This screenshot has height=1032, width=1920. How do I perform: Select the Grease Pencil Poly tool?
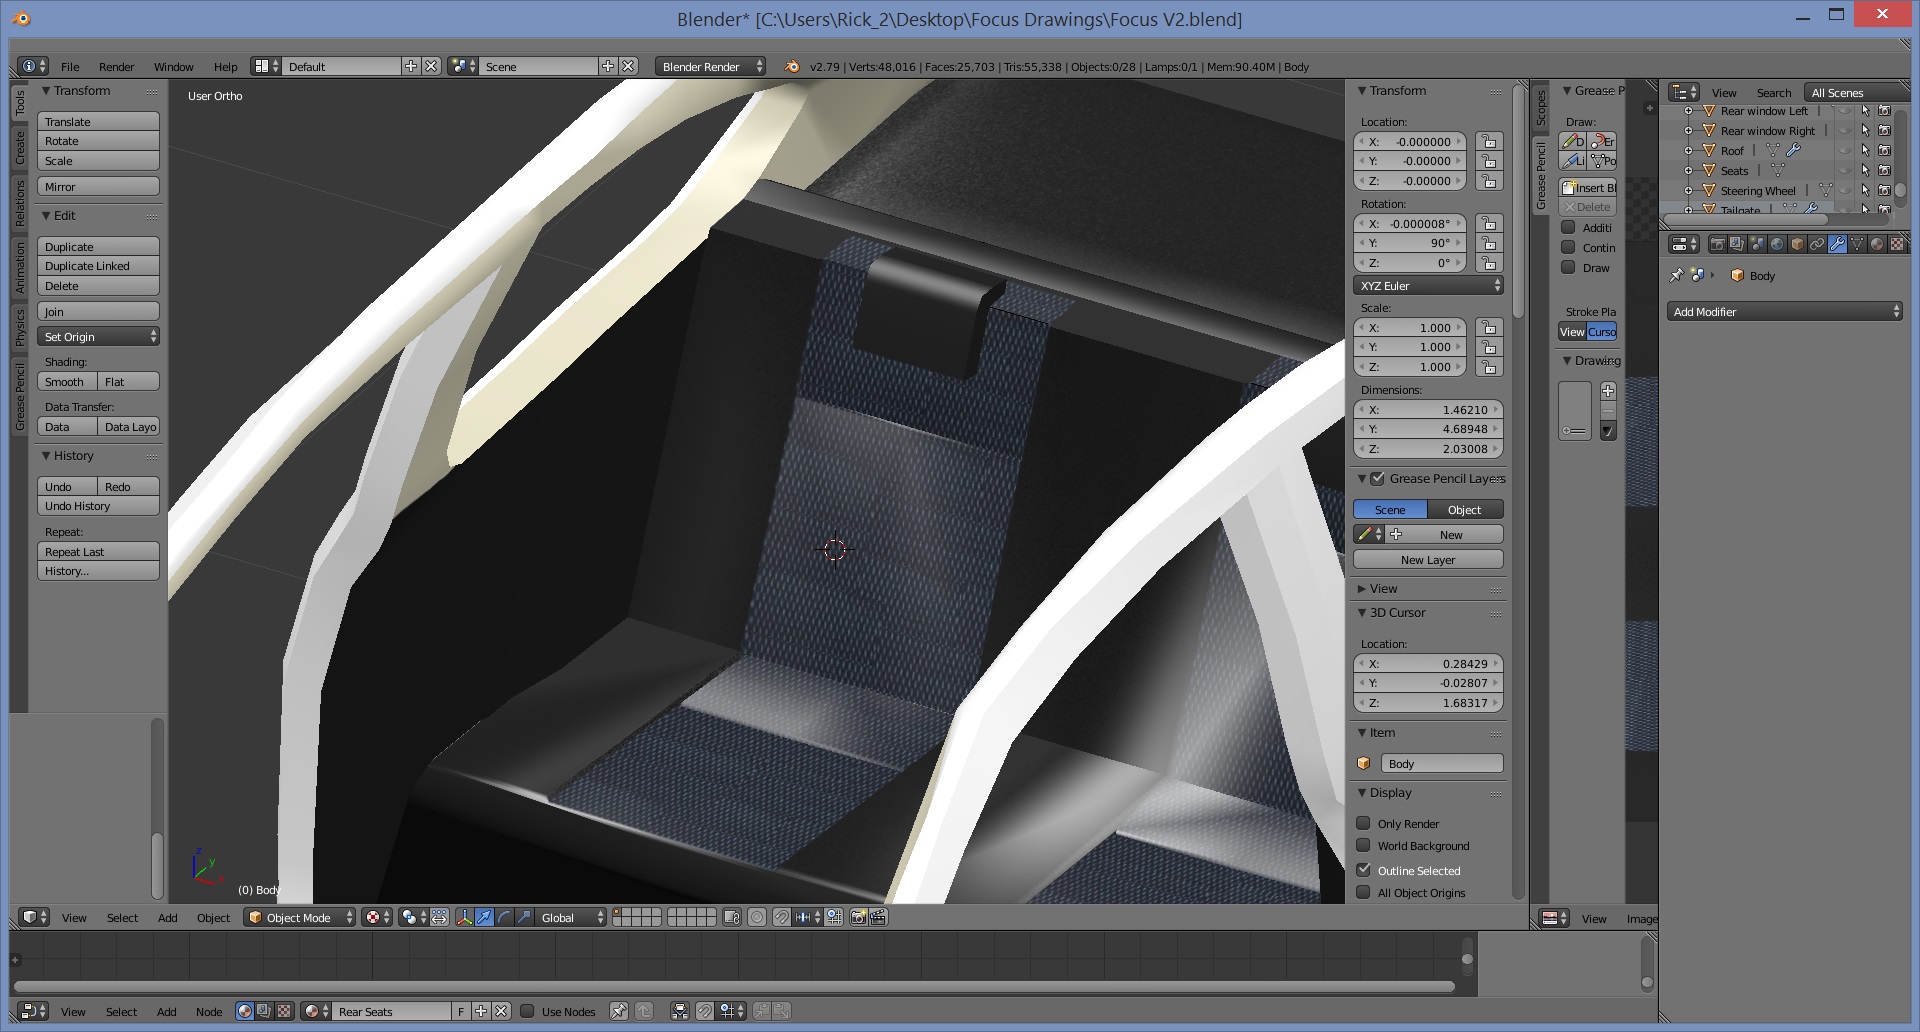pyautogui.click(x=1602, y=161)
